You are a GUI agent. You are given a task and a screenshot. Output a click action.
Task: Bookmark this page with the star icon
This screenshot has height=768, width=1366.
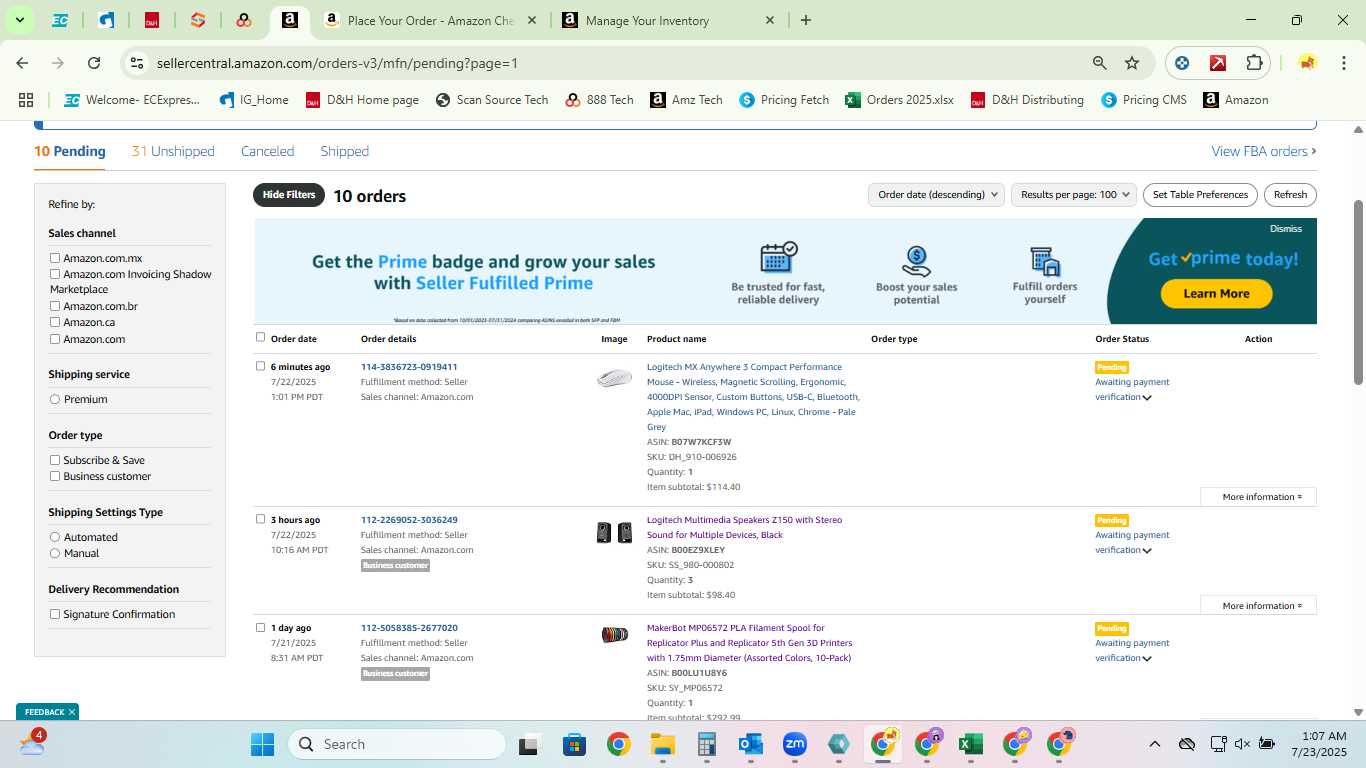pos(1132,63)
